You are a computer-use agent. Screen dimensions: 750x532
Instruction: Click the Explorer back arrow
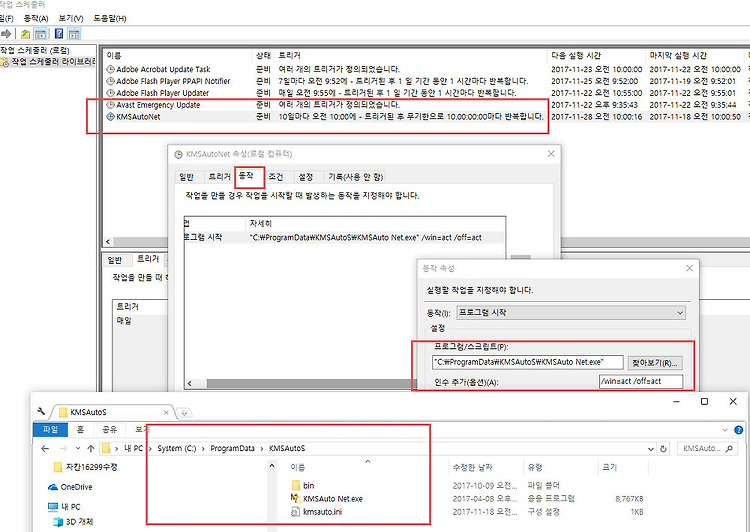point(45,449)
